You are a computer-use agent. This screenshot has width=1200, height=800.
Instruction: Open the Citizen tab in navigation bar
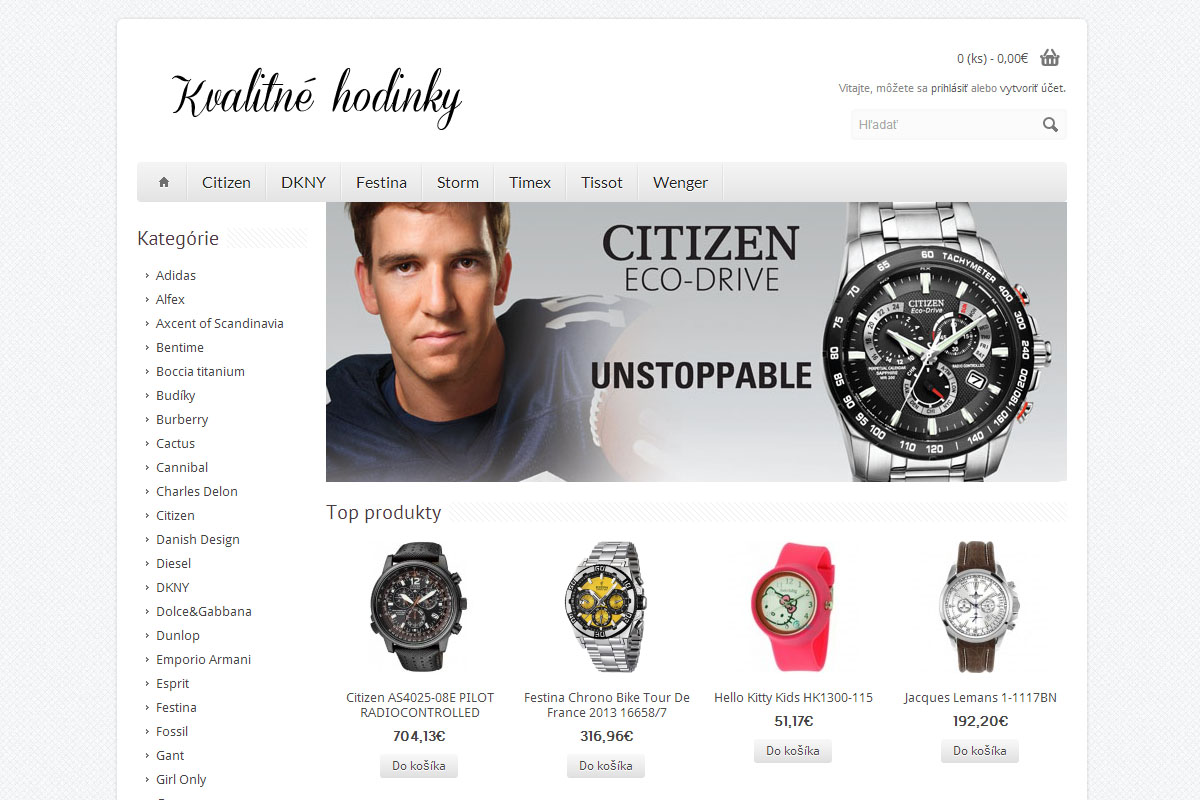click(x=226, y=182)
